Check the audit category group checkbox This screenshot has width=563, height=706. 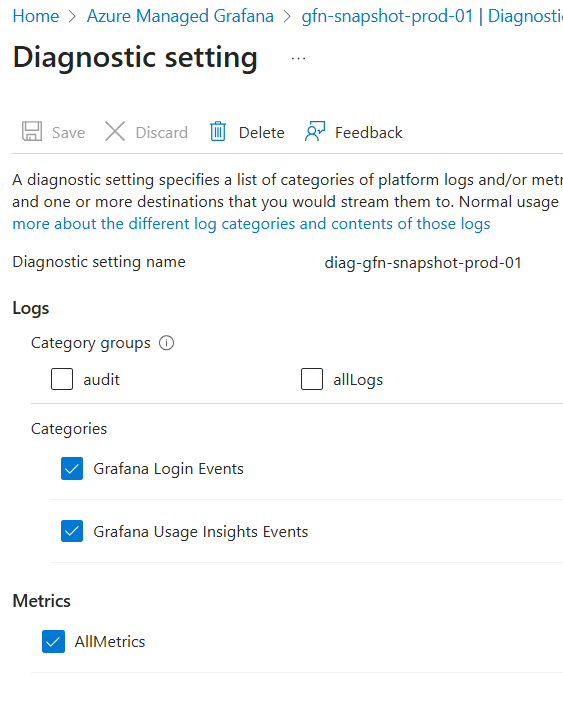(x=62, y=379)
